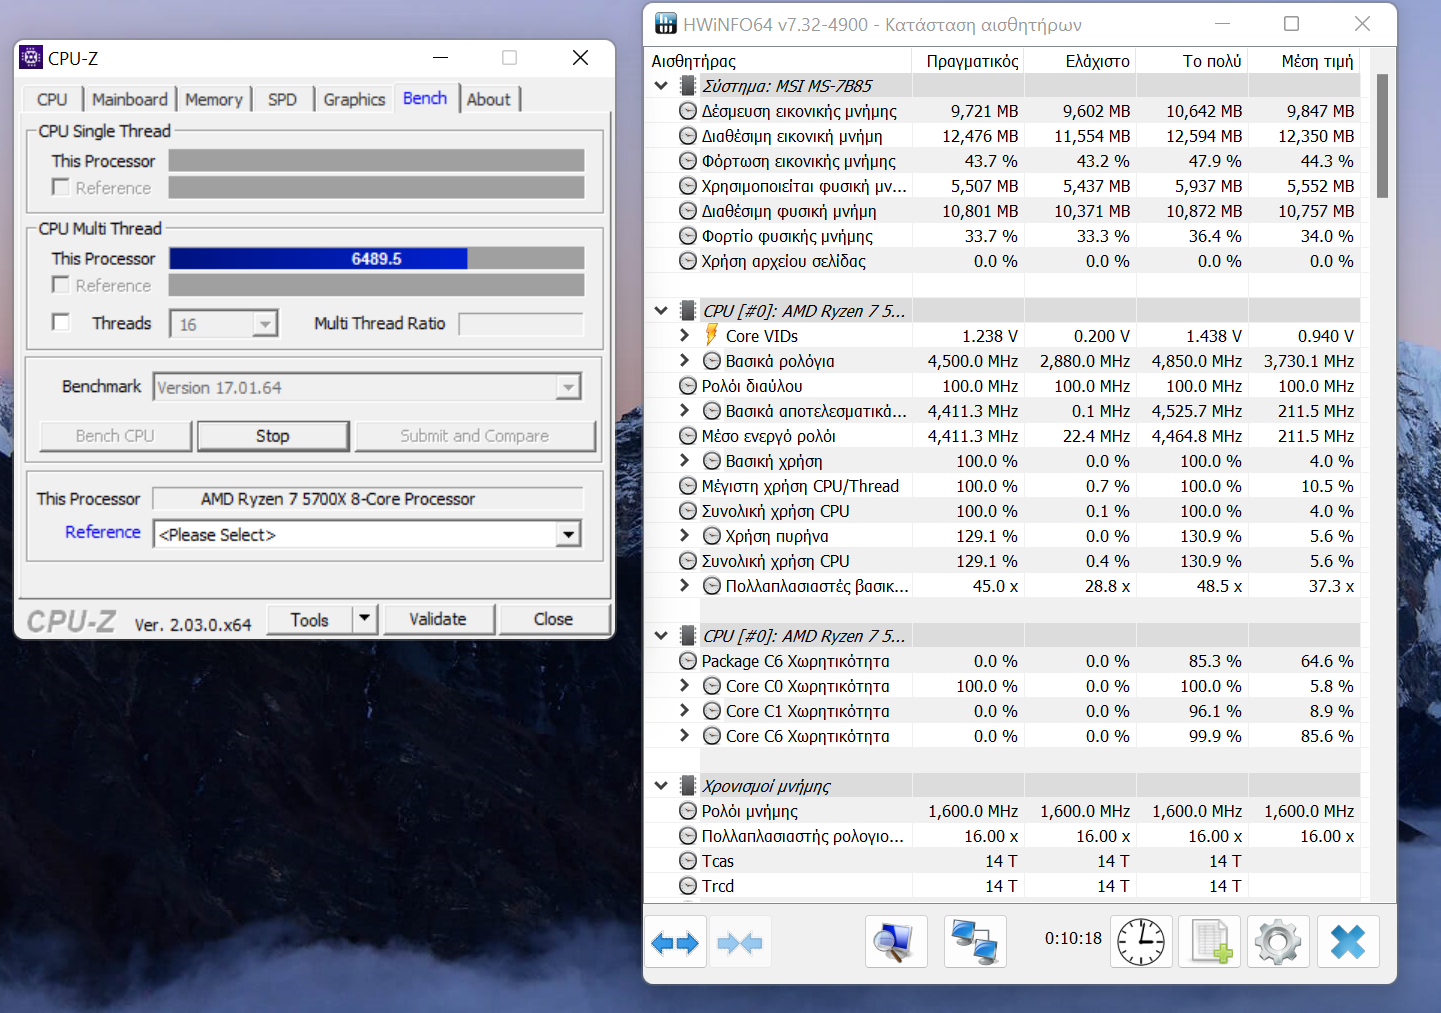Click the HWiNFO vertical scrollbar thumb
Viewport: 1441px width, 1013px height.
(1383, 136)
